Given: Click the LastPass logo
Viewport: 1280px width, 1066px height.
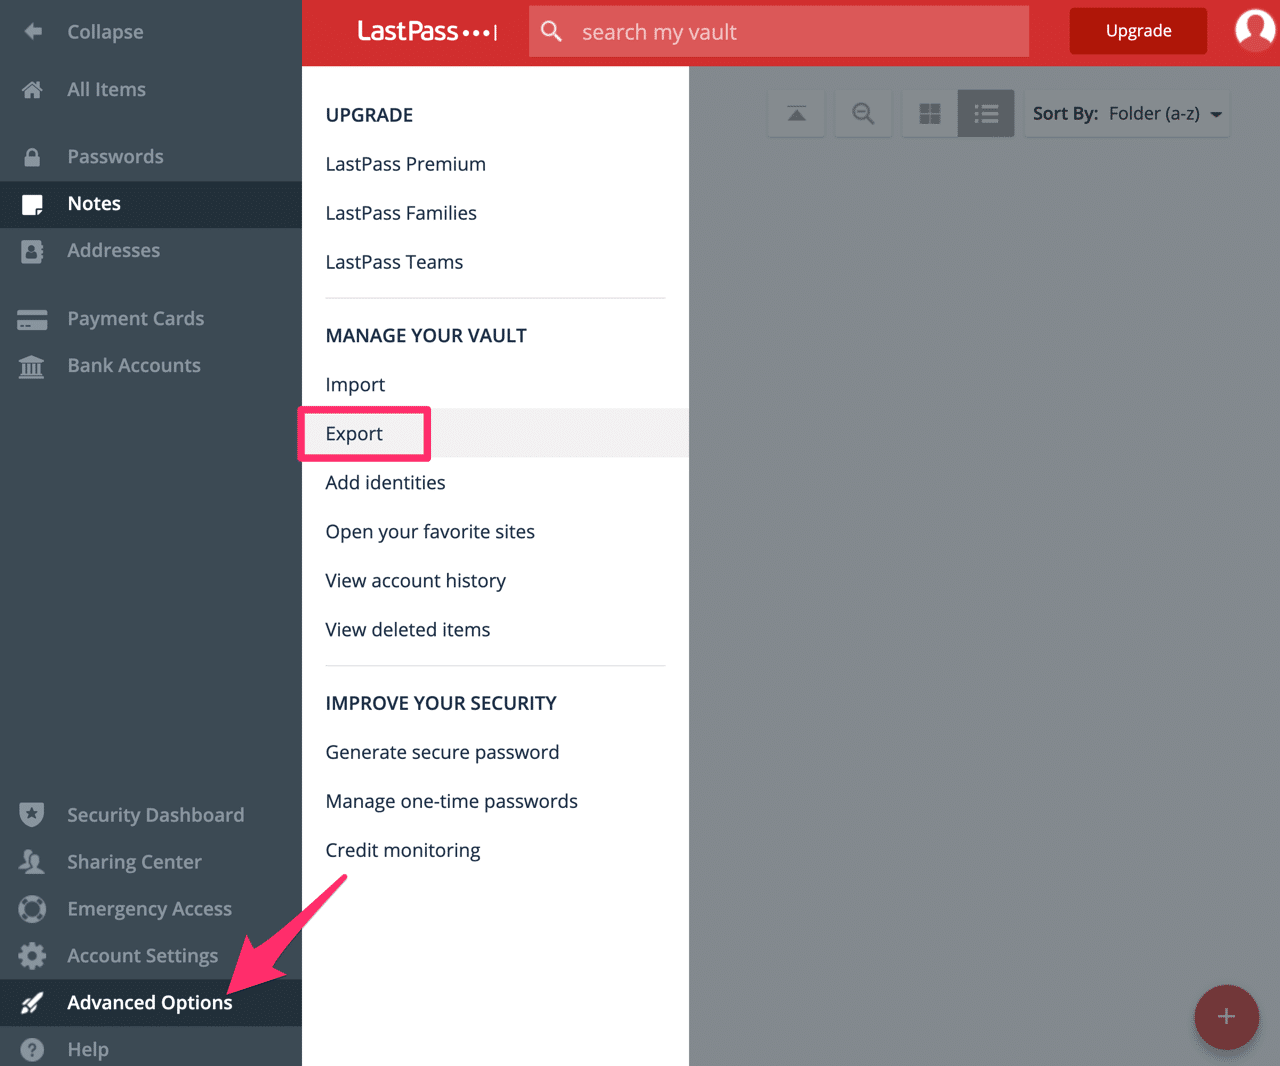Looking at the screenshot, I should click(x=427, y=31).
